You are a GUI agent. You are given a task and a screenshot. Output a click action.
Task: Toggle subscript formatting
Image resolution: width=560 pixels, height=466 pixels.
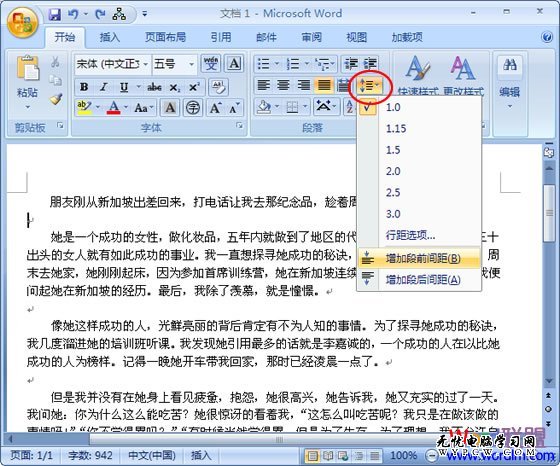tap(174, 87)
